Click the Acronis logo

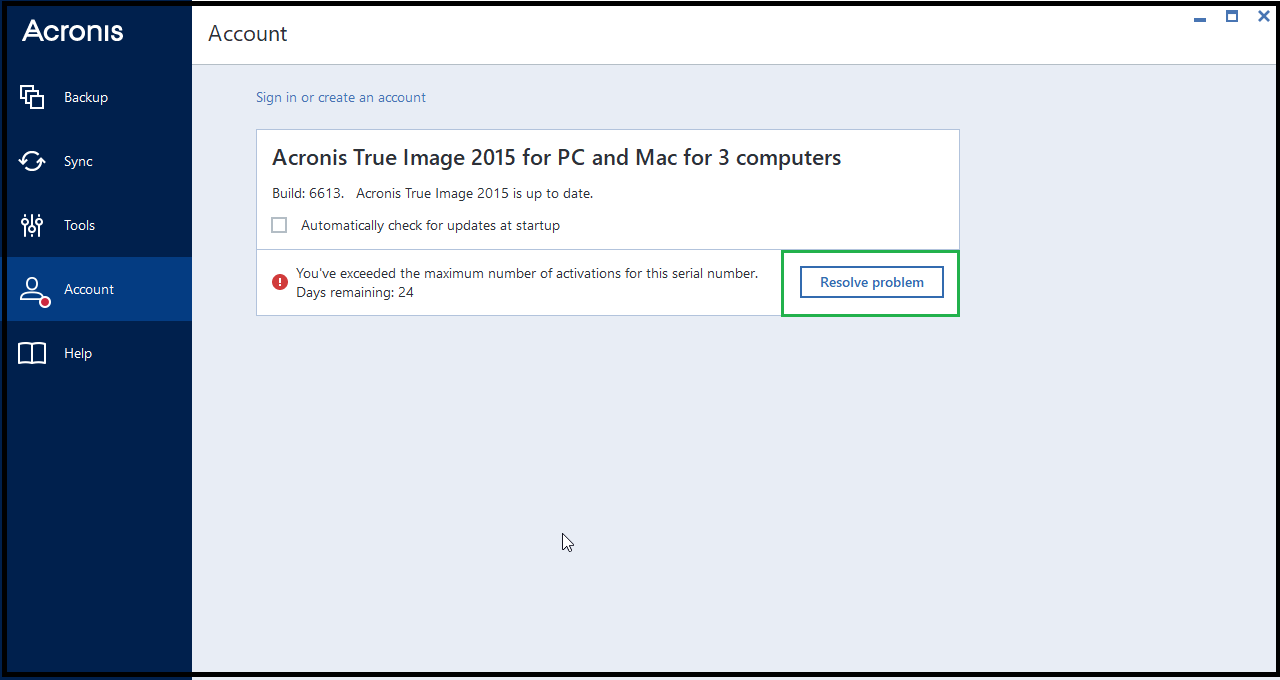(72, 31)
